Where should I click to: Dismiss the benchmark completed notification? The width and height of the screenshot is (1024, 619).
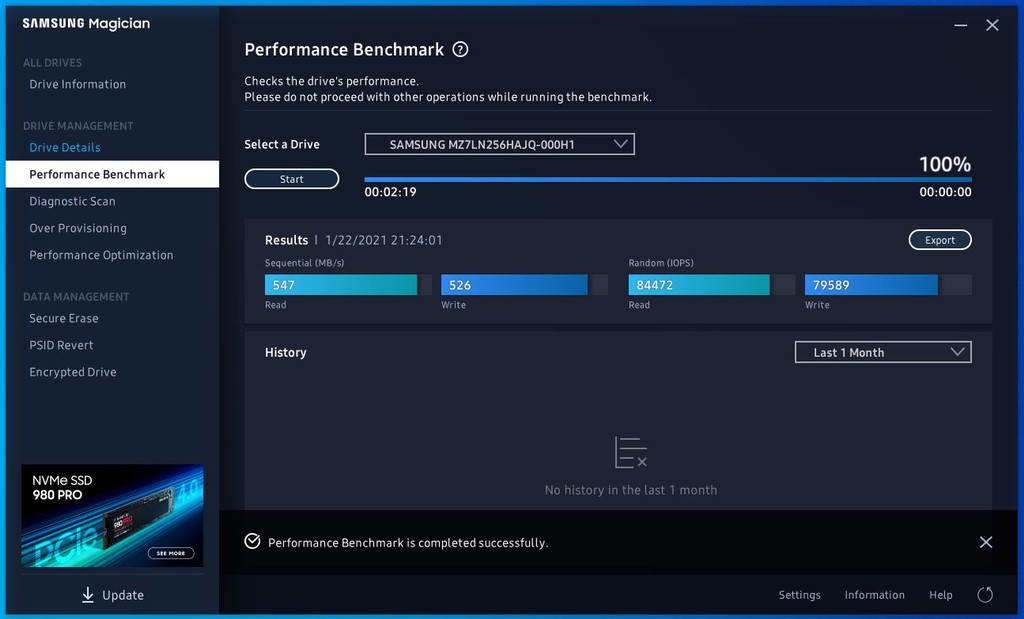(x=986, y=542)
